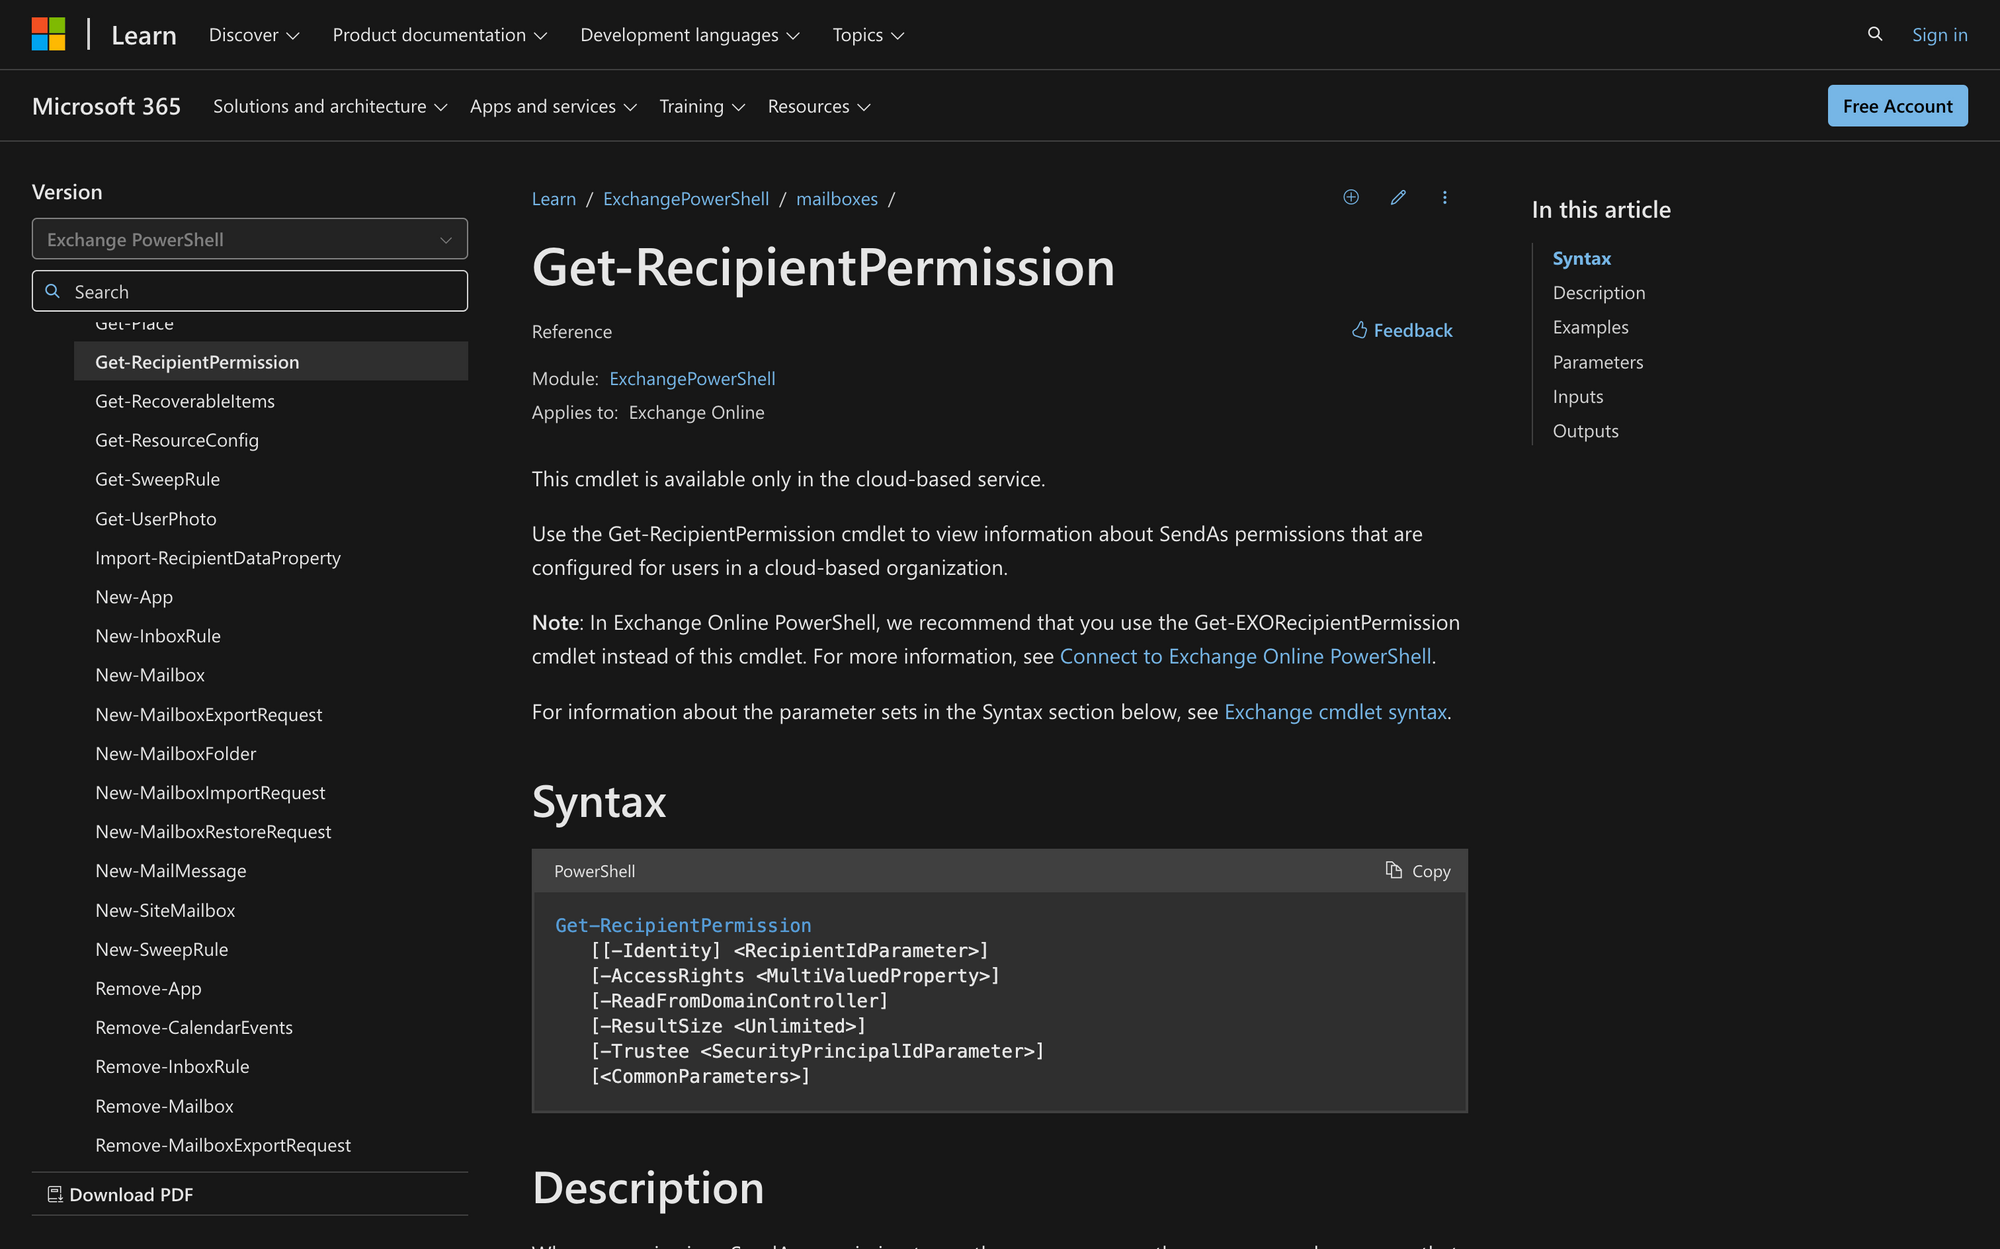The height and width of the screenshot is (1249, 2000).
Task: Follow the ExchangePowerShell breadcrumb link
Action: click(686, 199)
